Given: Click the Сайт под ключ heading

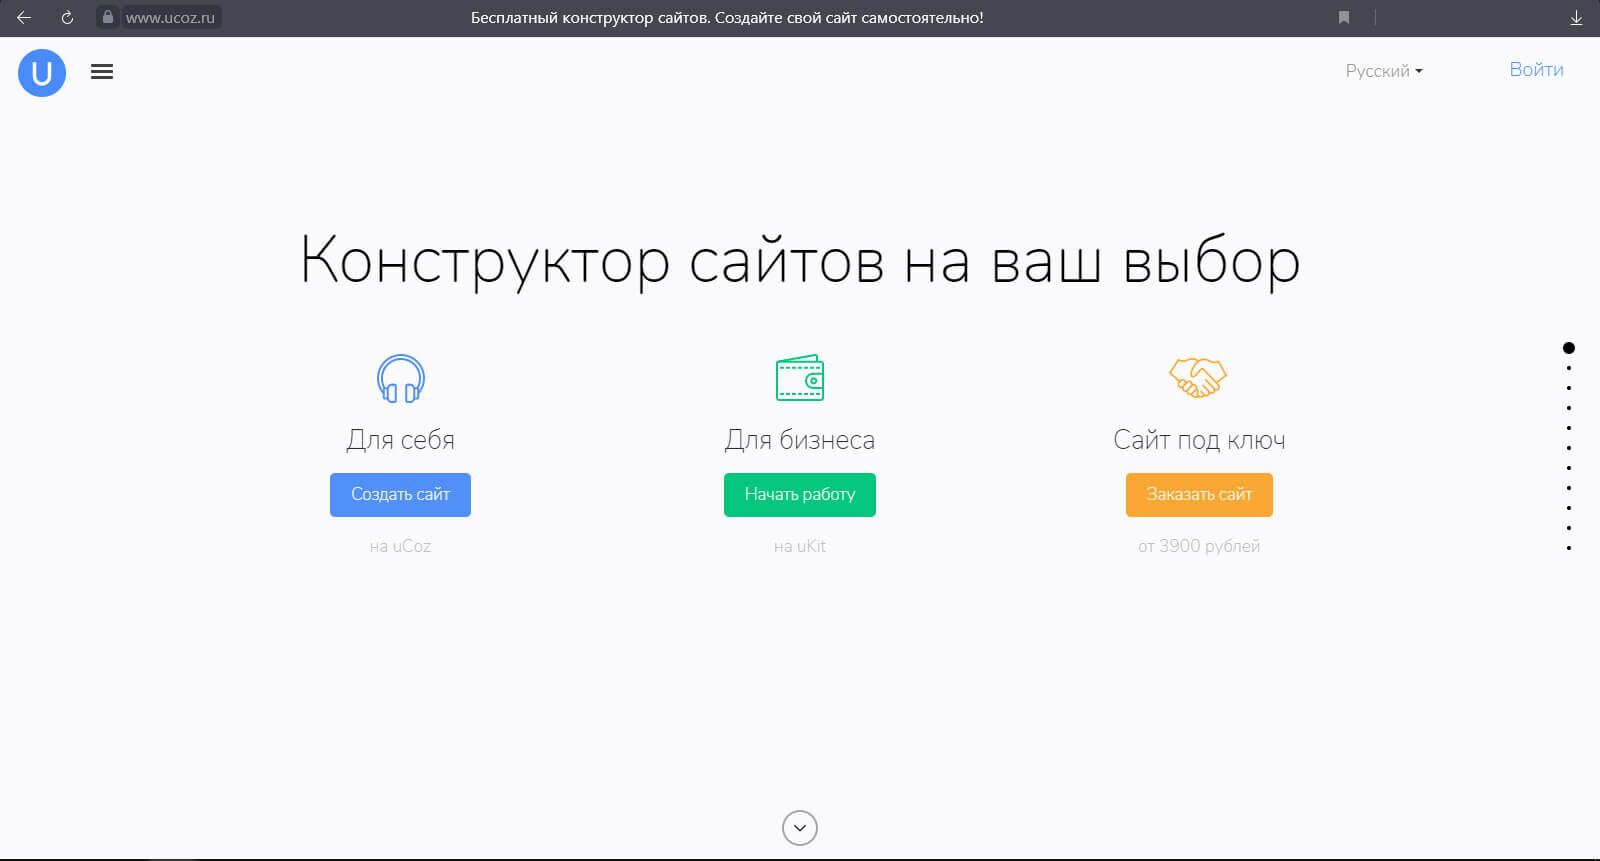Looking at the screenshot, I should 1199,440.
